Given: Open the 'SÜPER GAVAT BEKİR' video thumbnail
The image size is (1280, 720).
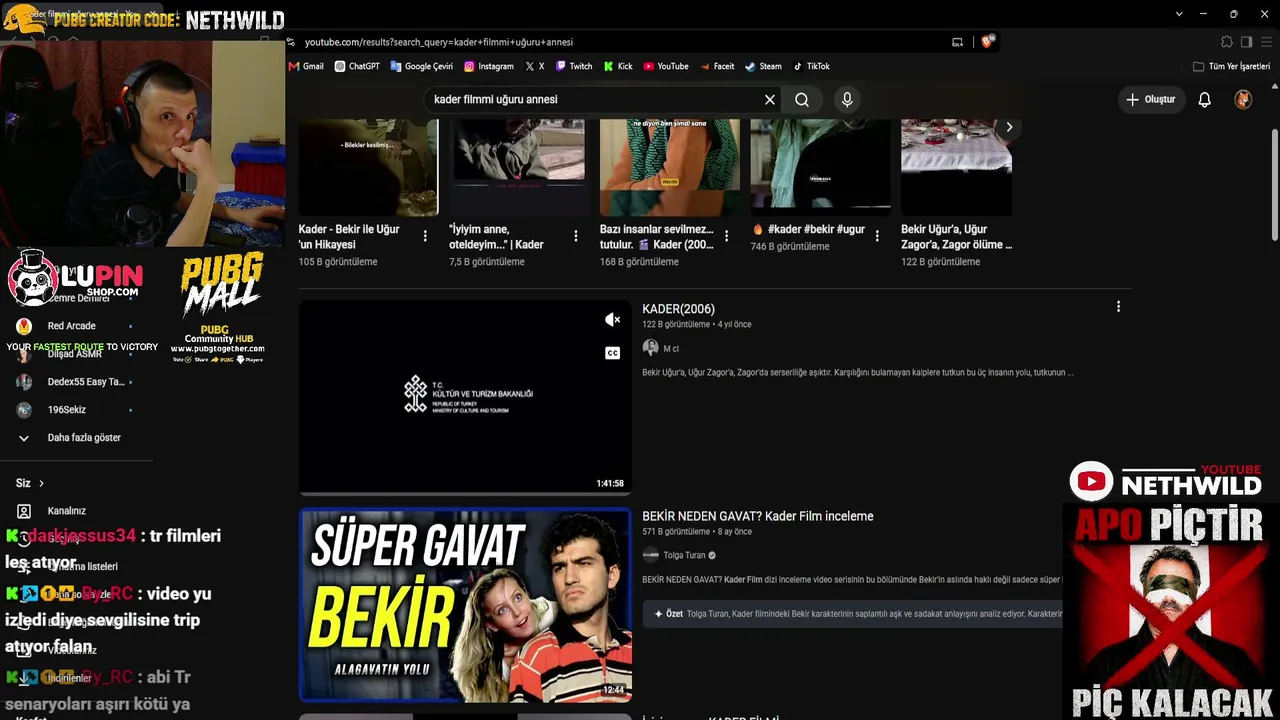Looking at the screenshot, I should coord(465,606).
